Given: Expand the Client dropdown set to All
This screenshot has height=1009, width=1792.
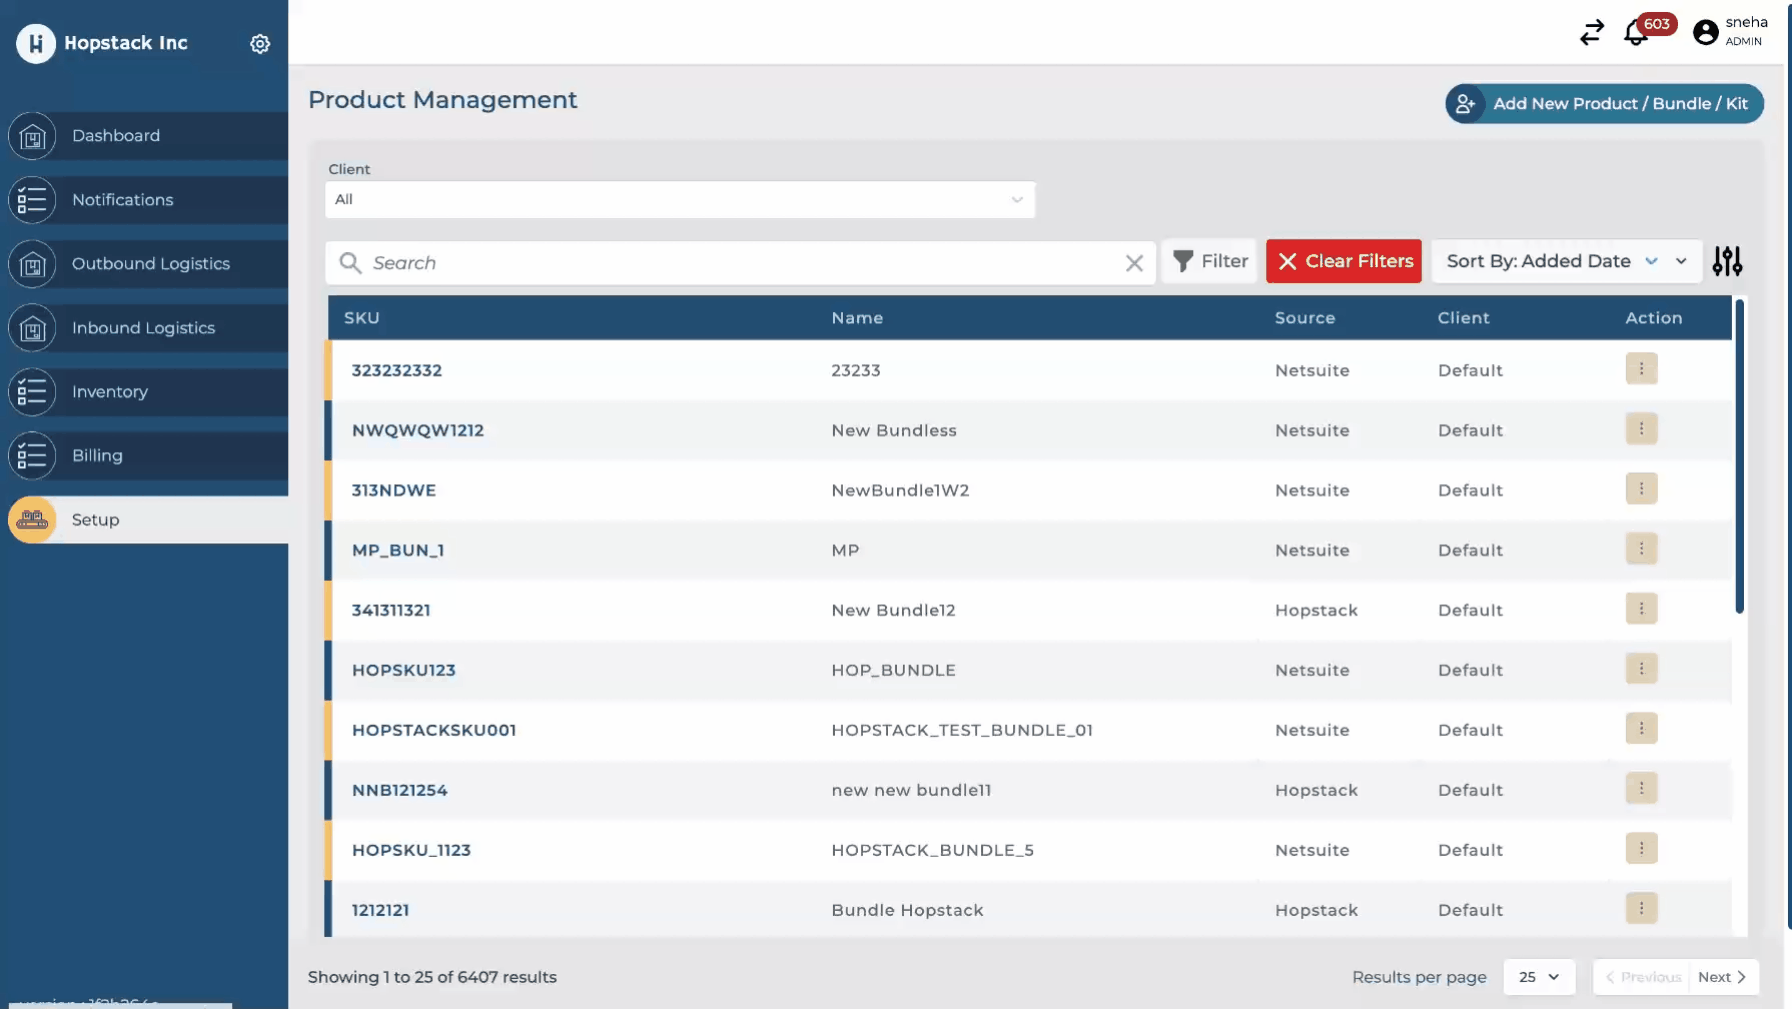Looking at the screenshot, I should (680, 200).
